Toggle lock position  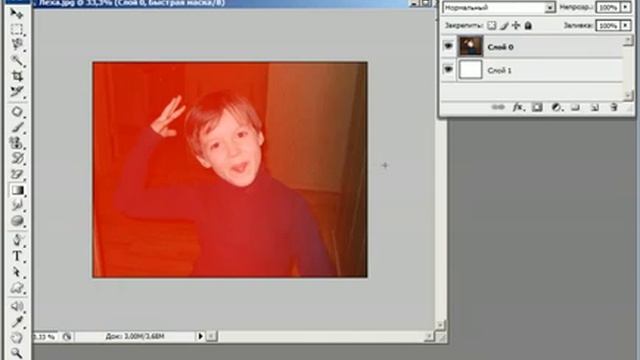coord(516,25)
